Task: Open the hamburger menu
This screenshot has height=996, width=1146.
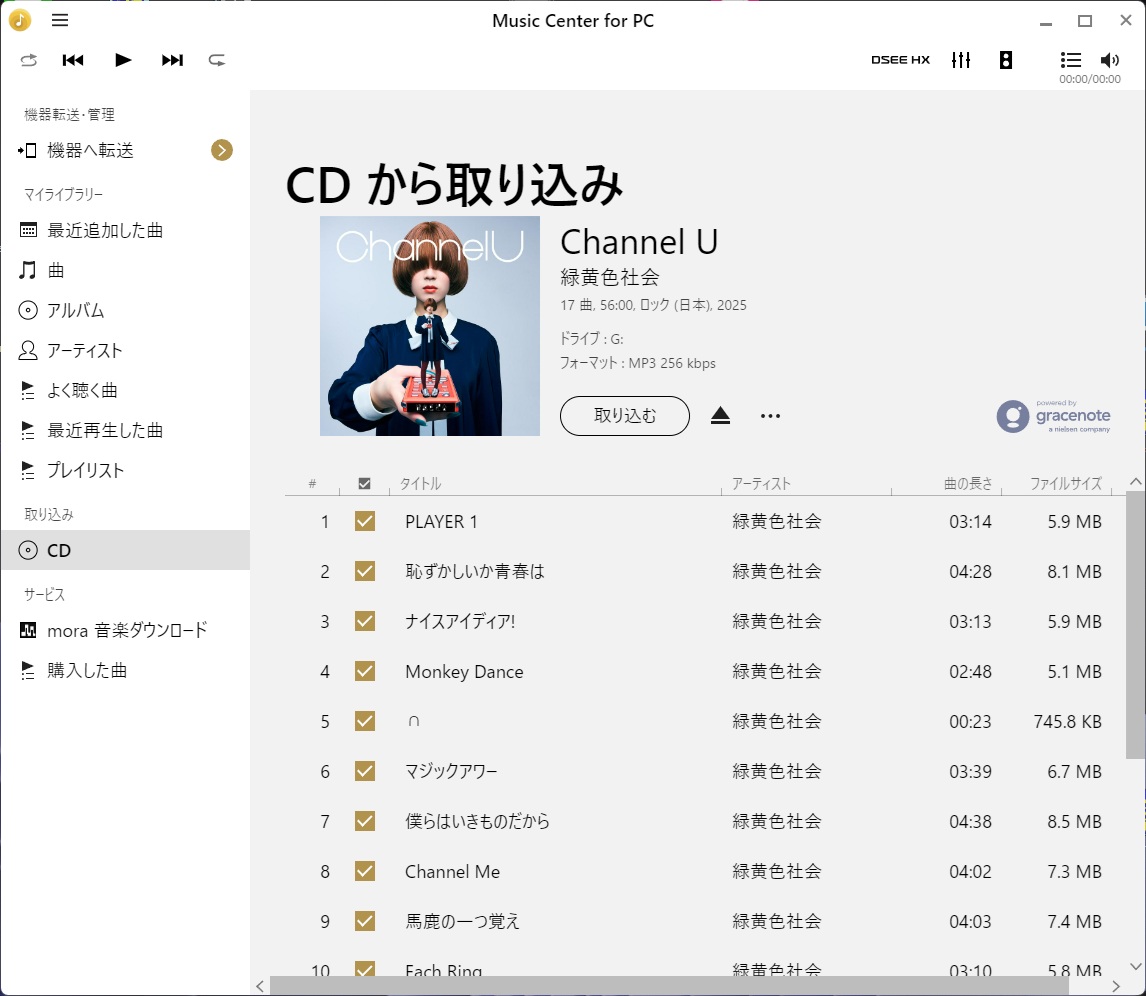Action: click(60, 20)
